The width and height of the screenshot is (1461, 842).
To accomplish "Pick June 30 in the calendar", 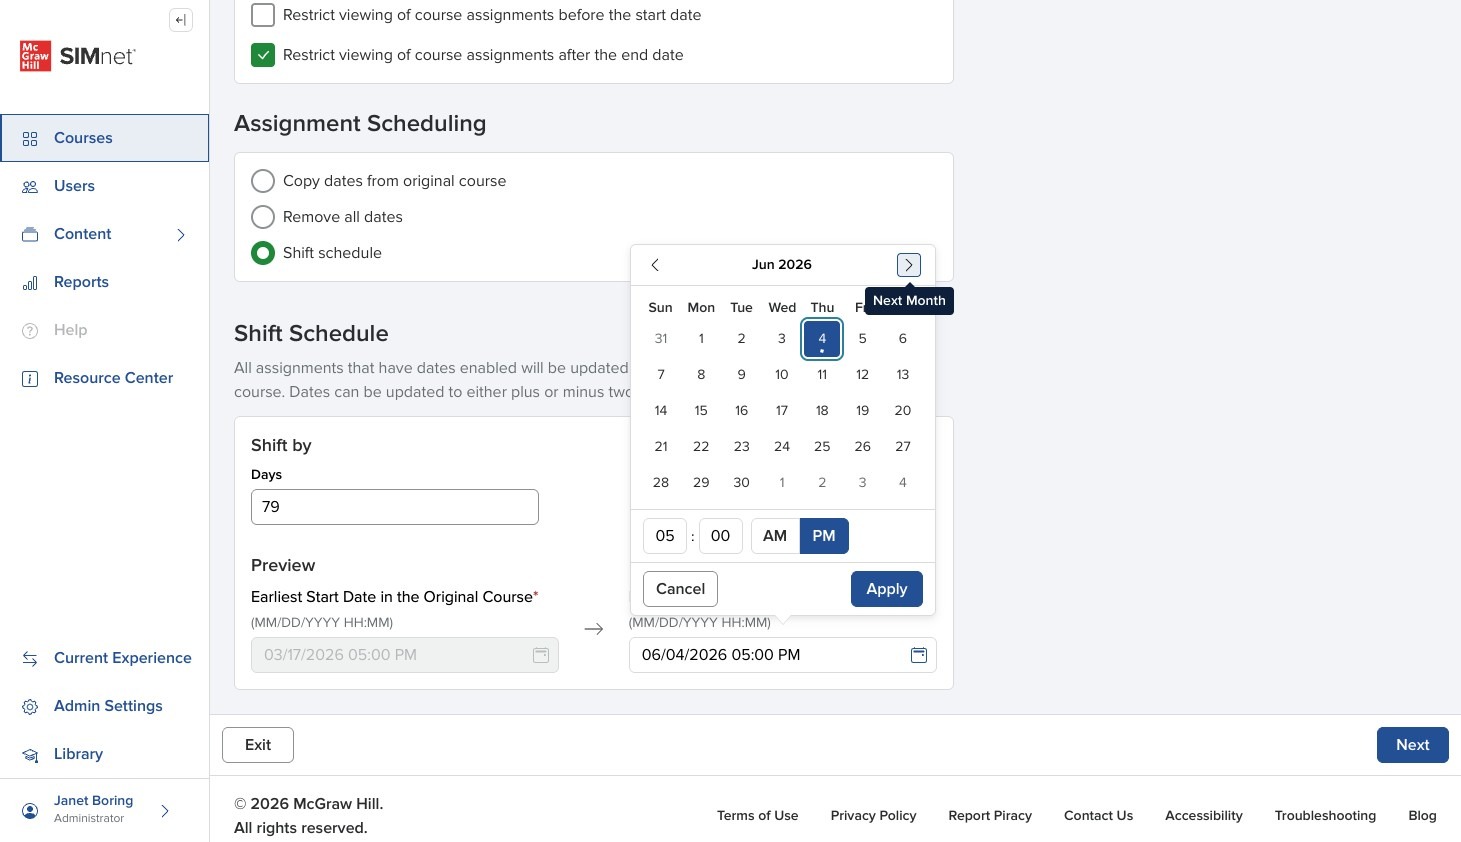I will pos(742,483).
